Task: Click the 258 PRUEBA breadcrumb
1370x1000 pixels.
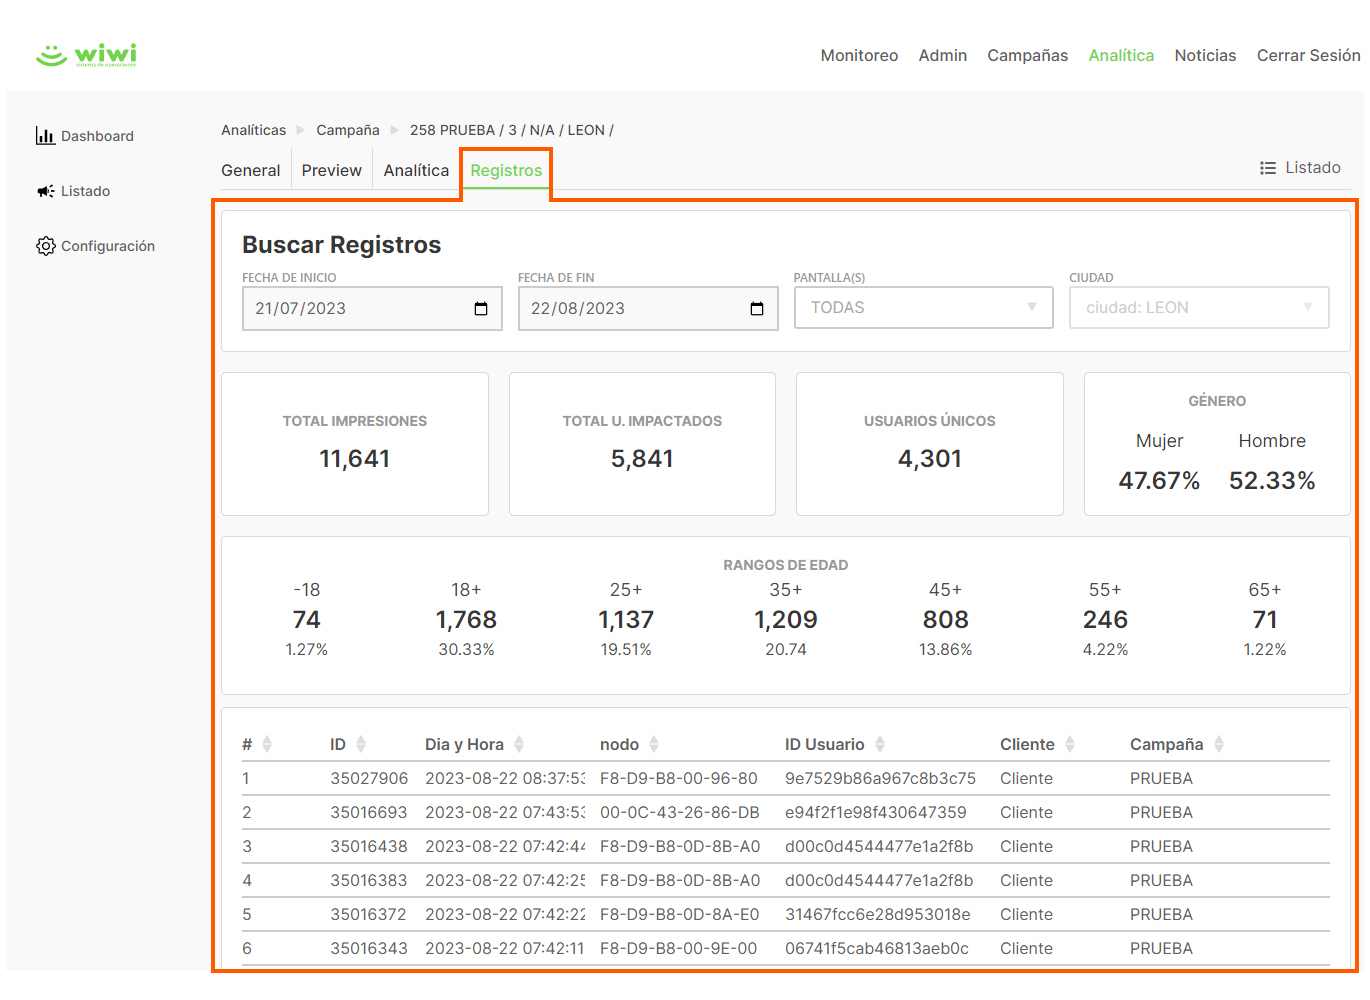Action: (x=512, y=130)
